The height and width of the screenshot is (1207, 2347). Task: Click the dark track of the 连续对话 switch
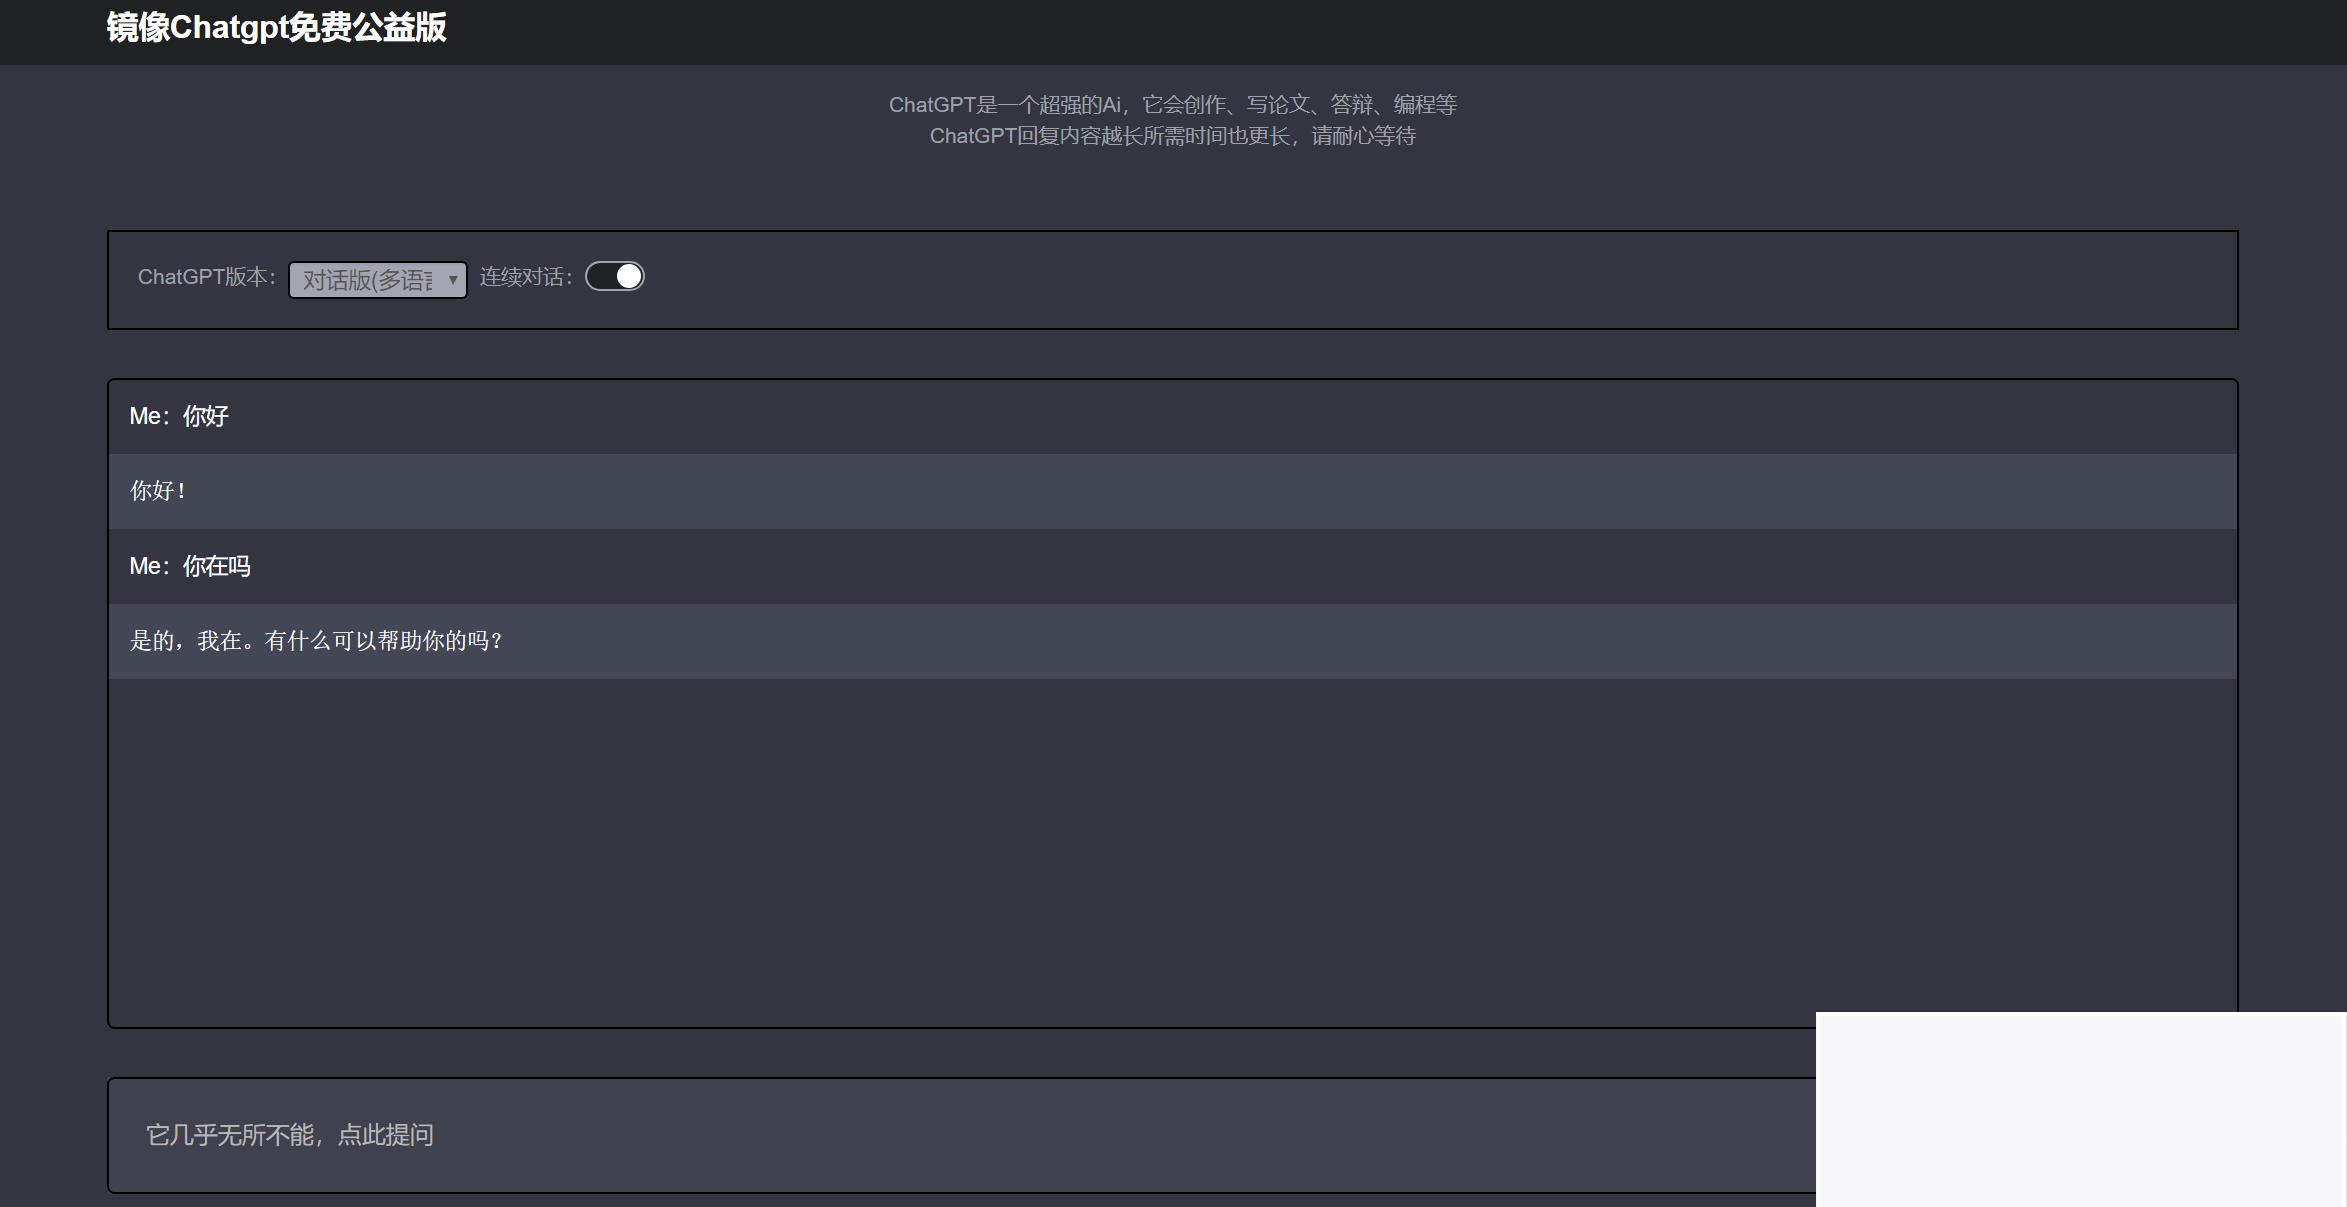point(600,276)
